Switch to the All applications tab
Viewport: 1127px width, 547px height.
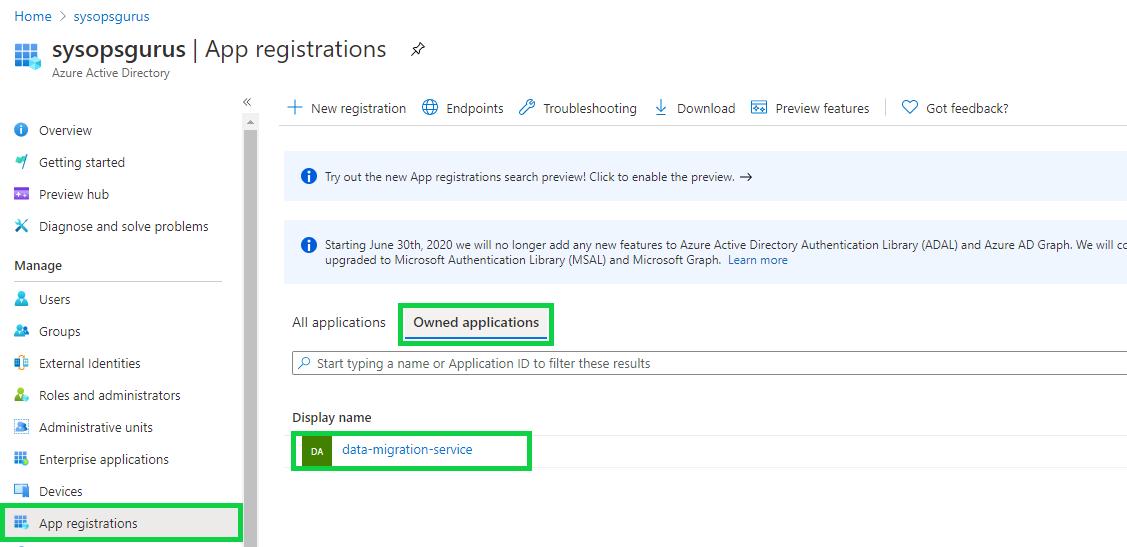coord(339,323)
